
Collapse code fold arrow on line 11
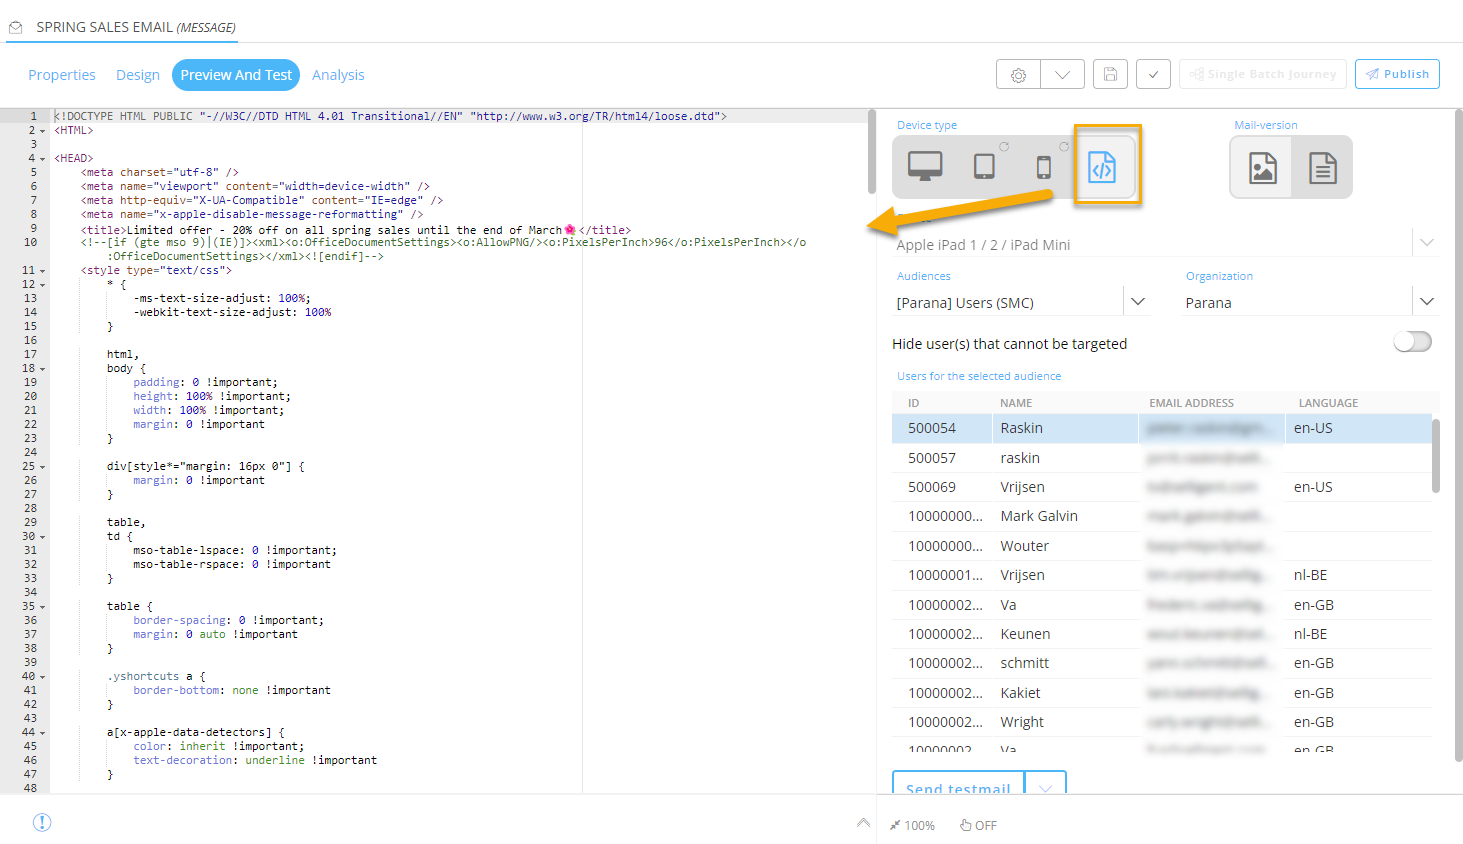pos(42,271)
